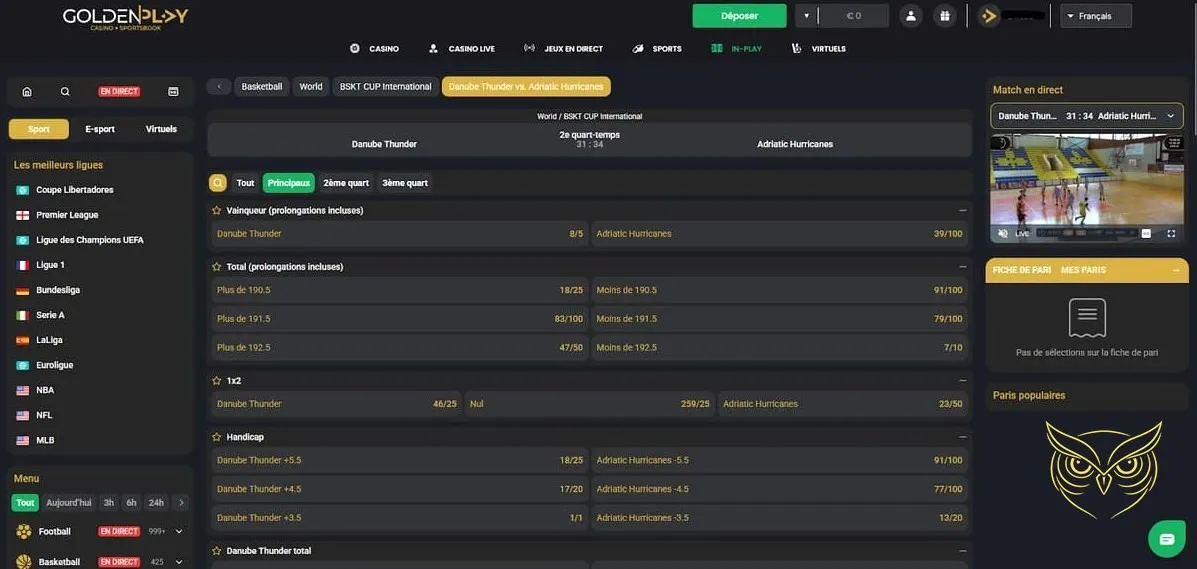
Task: Open the live match selector dropdown
Action: point(1087,116)
